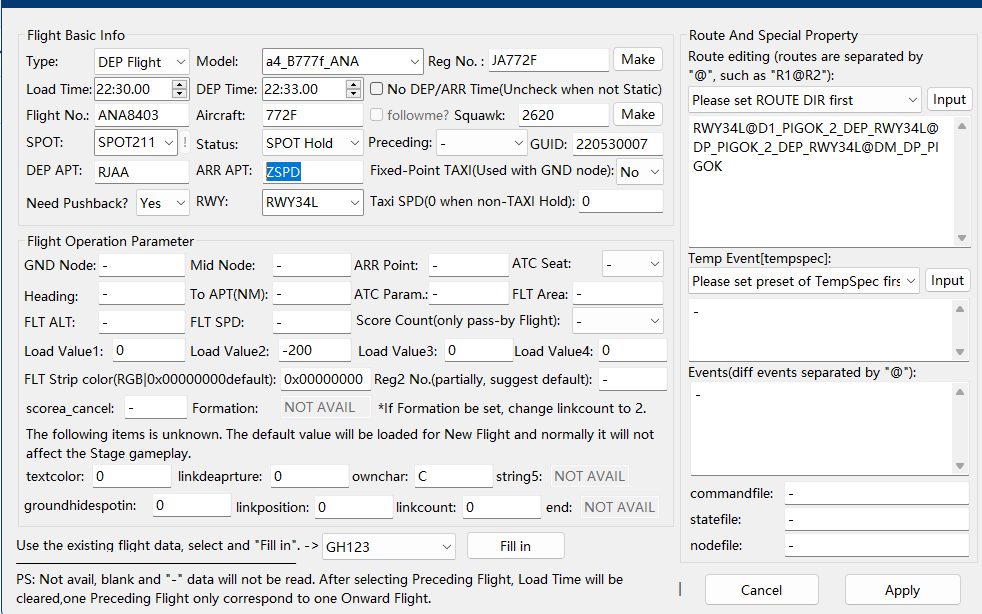Click the Apply button
This screenshot has height=614, width=982.
[x=902, y=590]
